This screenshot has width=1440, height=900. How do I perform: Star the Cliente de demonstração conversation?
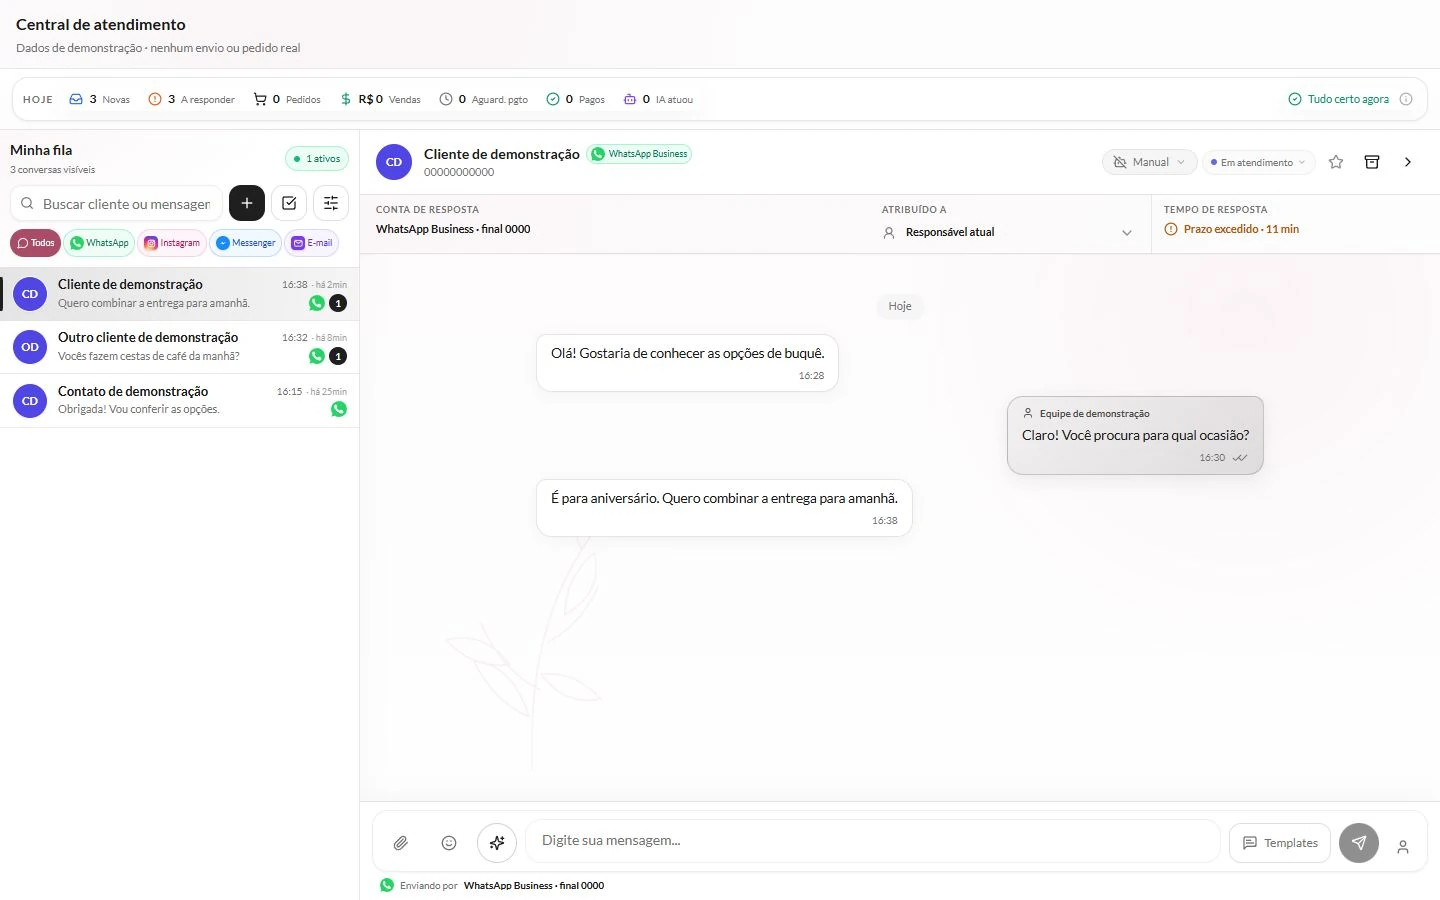point(1336,162)
